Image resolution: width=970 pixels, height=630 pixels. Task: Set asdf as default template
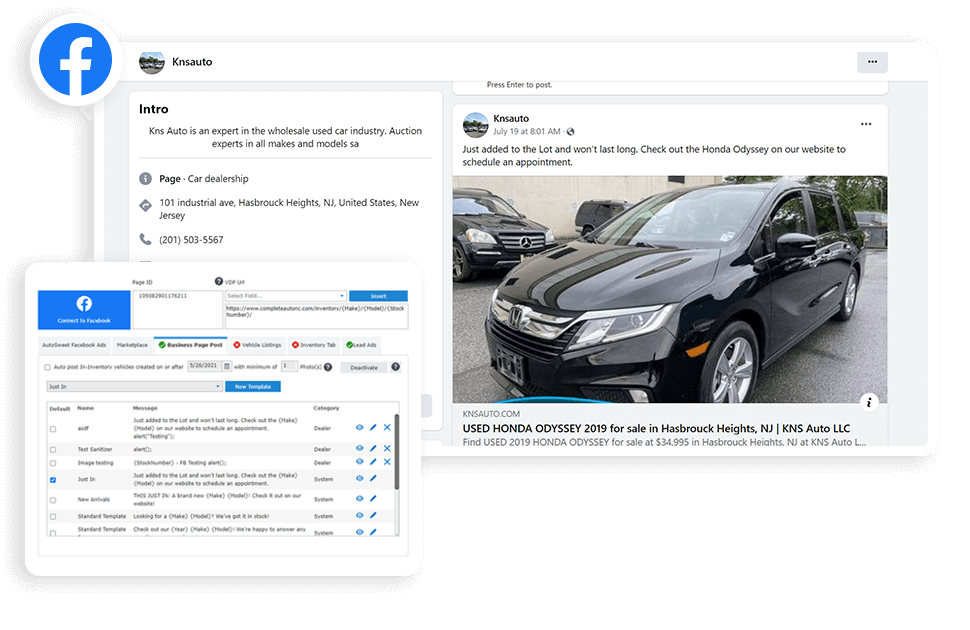click(53, 429)
